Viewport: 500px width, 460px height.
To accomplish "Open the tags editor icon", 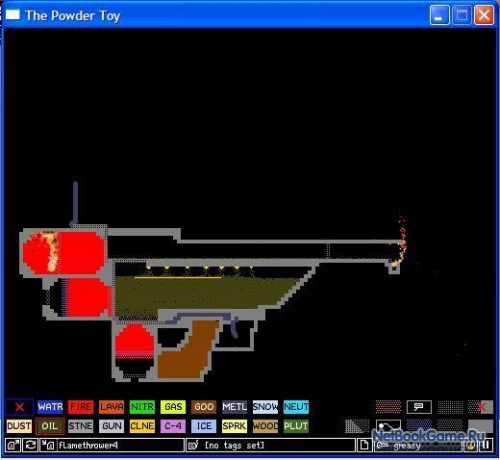I will point(194,445).
